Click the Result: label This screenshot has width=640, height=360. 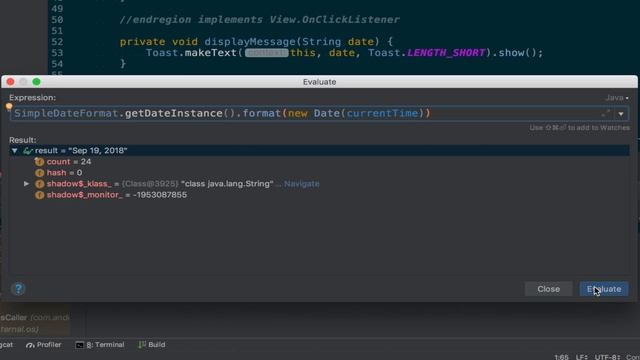point(23,140)
